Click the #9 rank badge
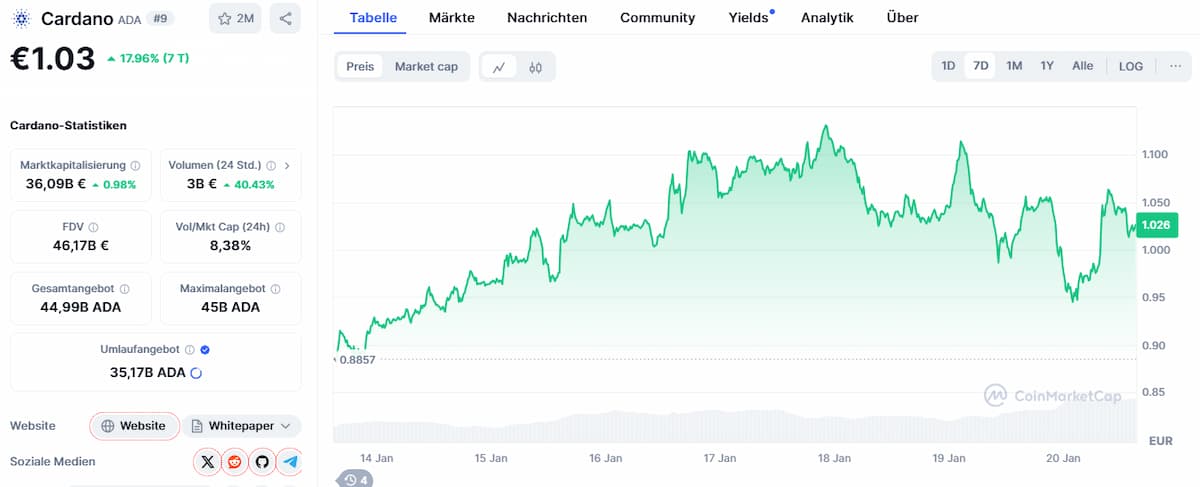The image size is (1200, 487). click(160, 18)
